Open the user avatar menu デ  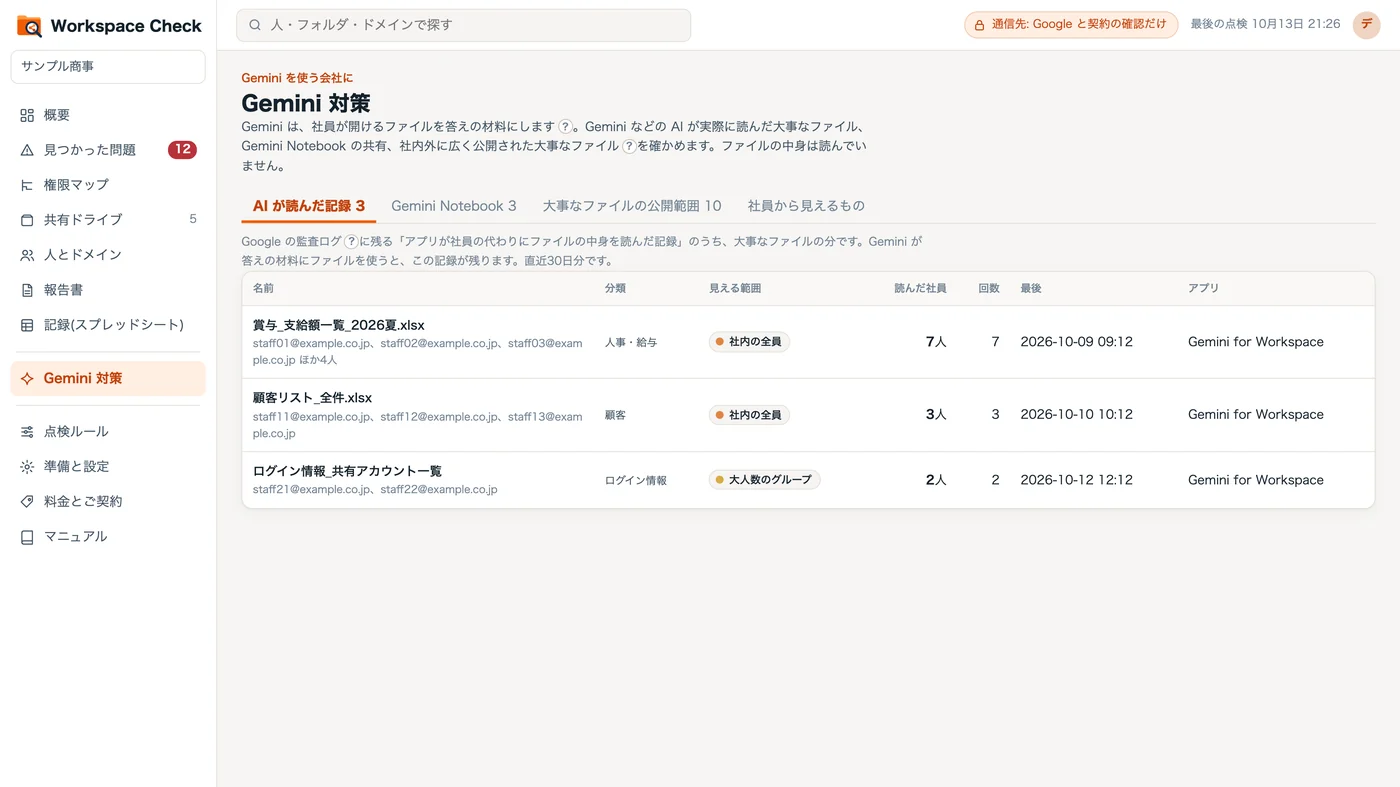1366,25
